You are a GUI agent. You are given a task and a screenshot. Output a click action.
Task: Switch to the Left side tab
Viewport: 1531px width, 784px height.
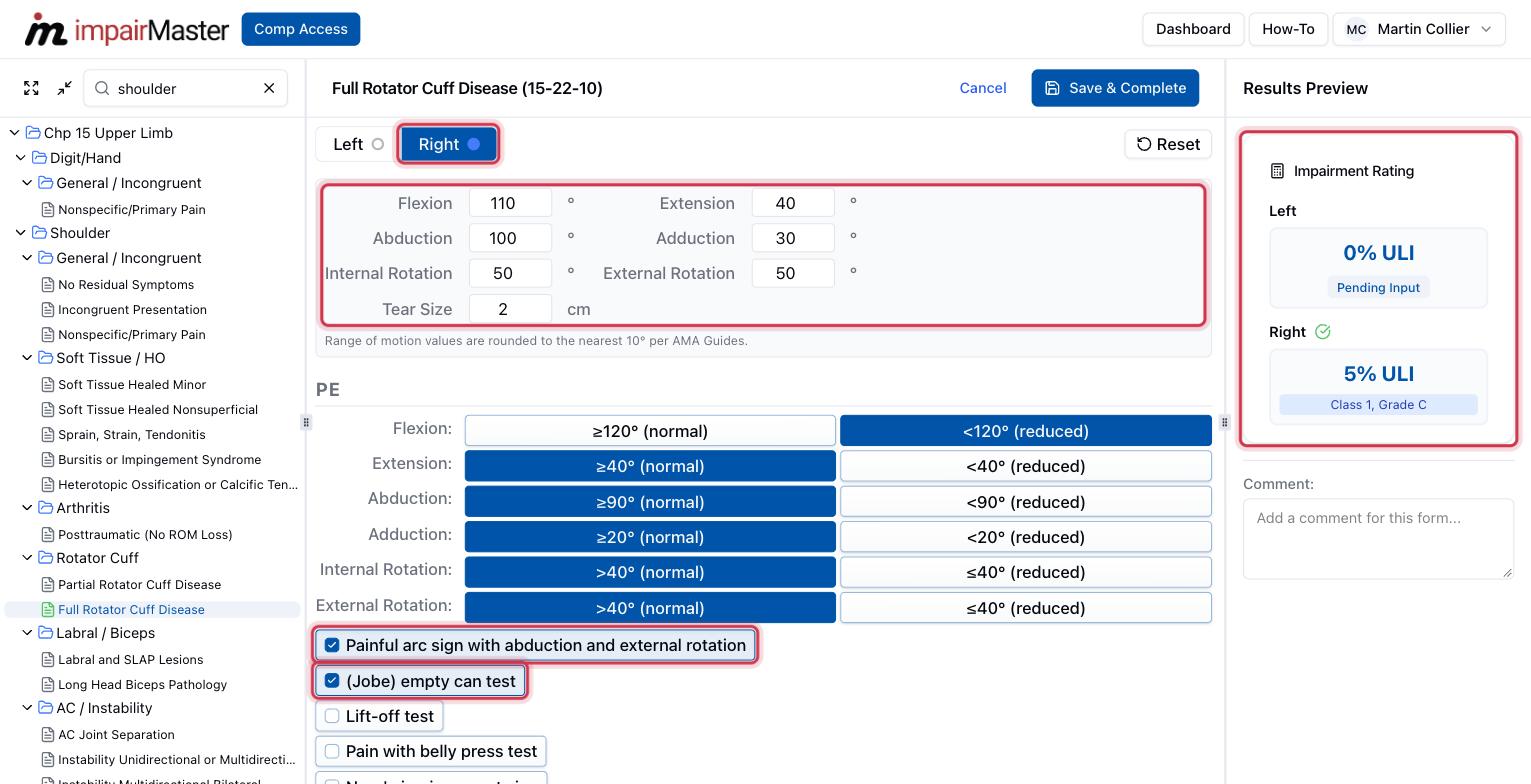point(357,144)
